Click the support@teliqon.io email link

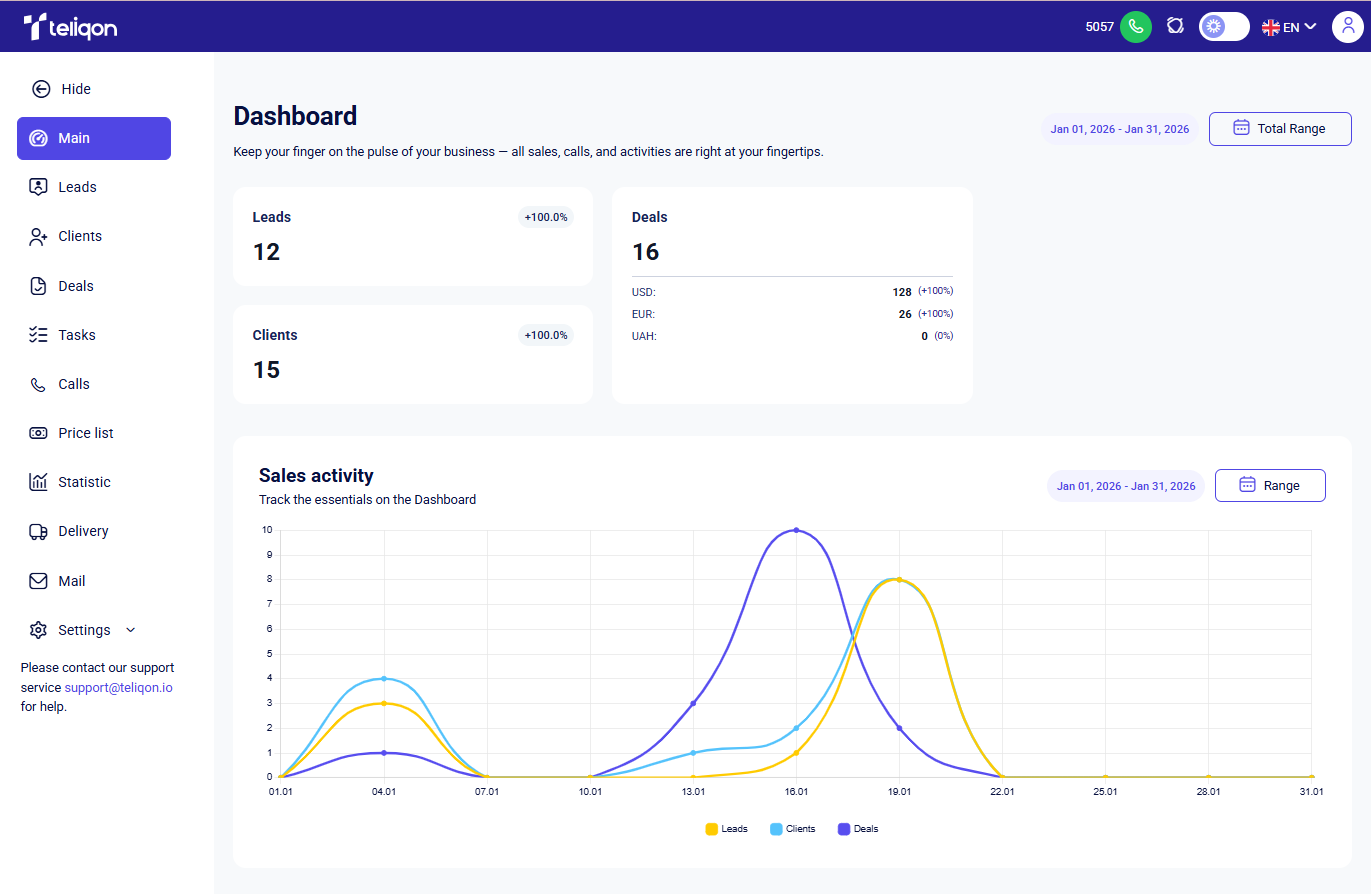point(118,688)
